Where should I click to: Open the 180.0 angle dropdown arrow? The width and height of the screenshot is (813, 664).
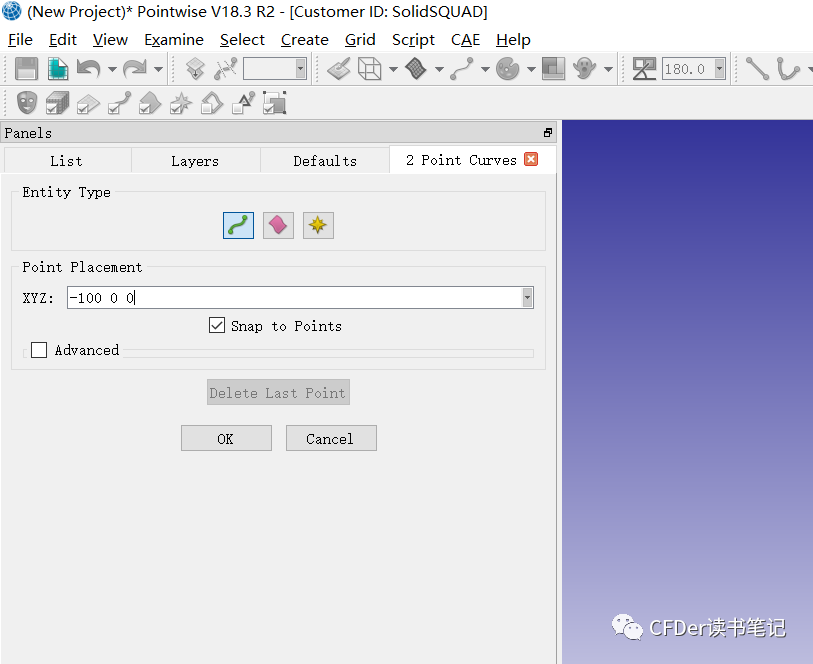[x=720, y=69]
